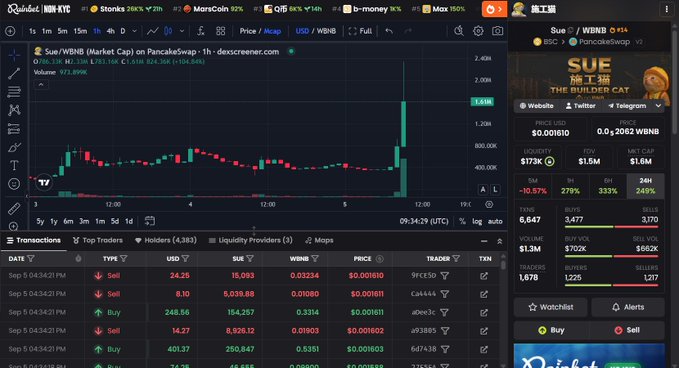Switch chart quote to USD

(x=302, y=31)
